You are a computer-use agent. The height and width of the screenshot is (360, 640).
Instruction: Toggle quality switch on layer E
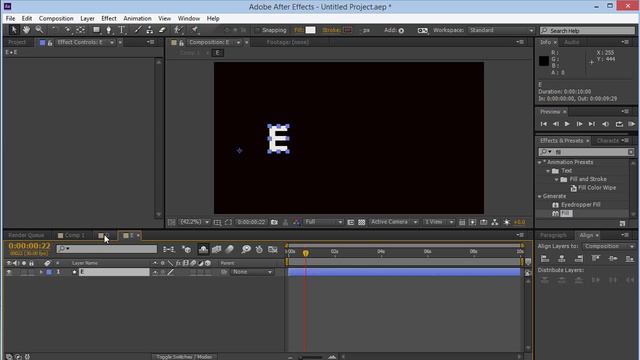click(x=171, y=272)
